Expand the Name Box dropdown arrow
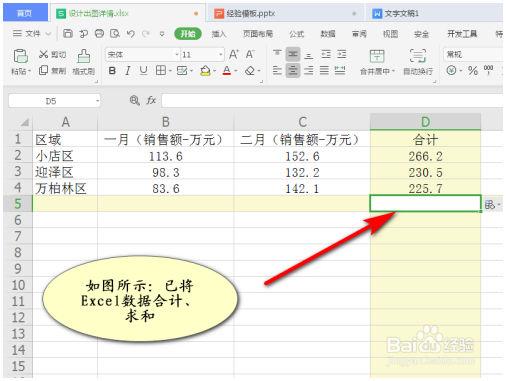This screenshot has width=506, height=381. pyautogui.click(x=97, y=101)
